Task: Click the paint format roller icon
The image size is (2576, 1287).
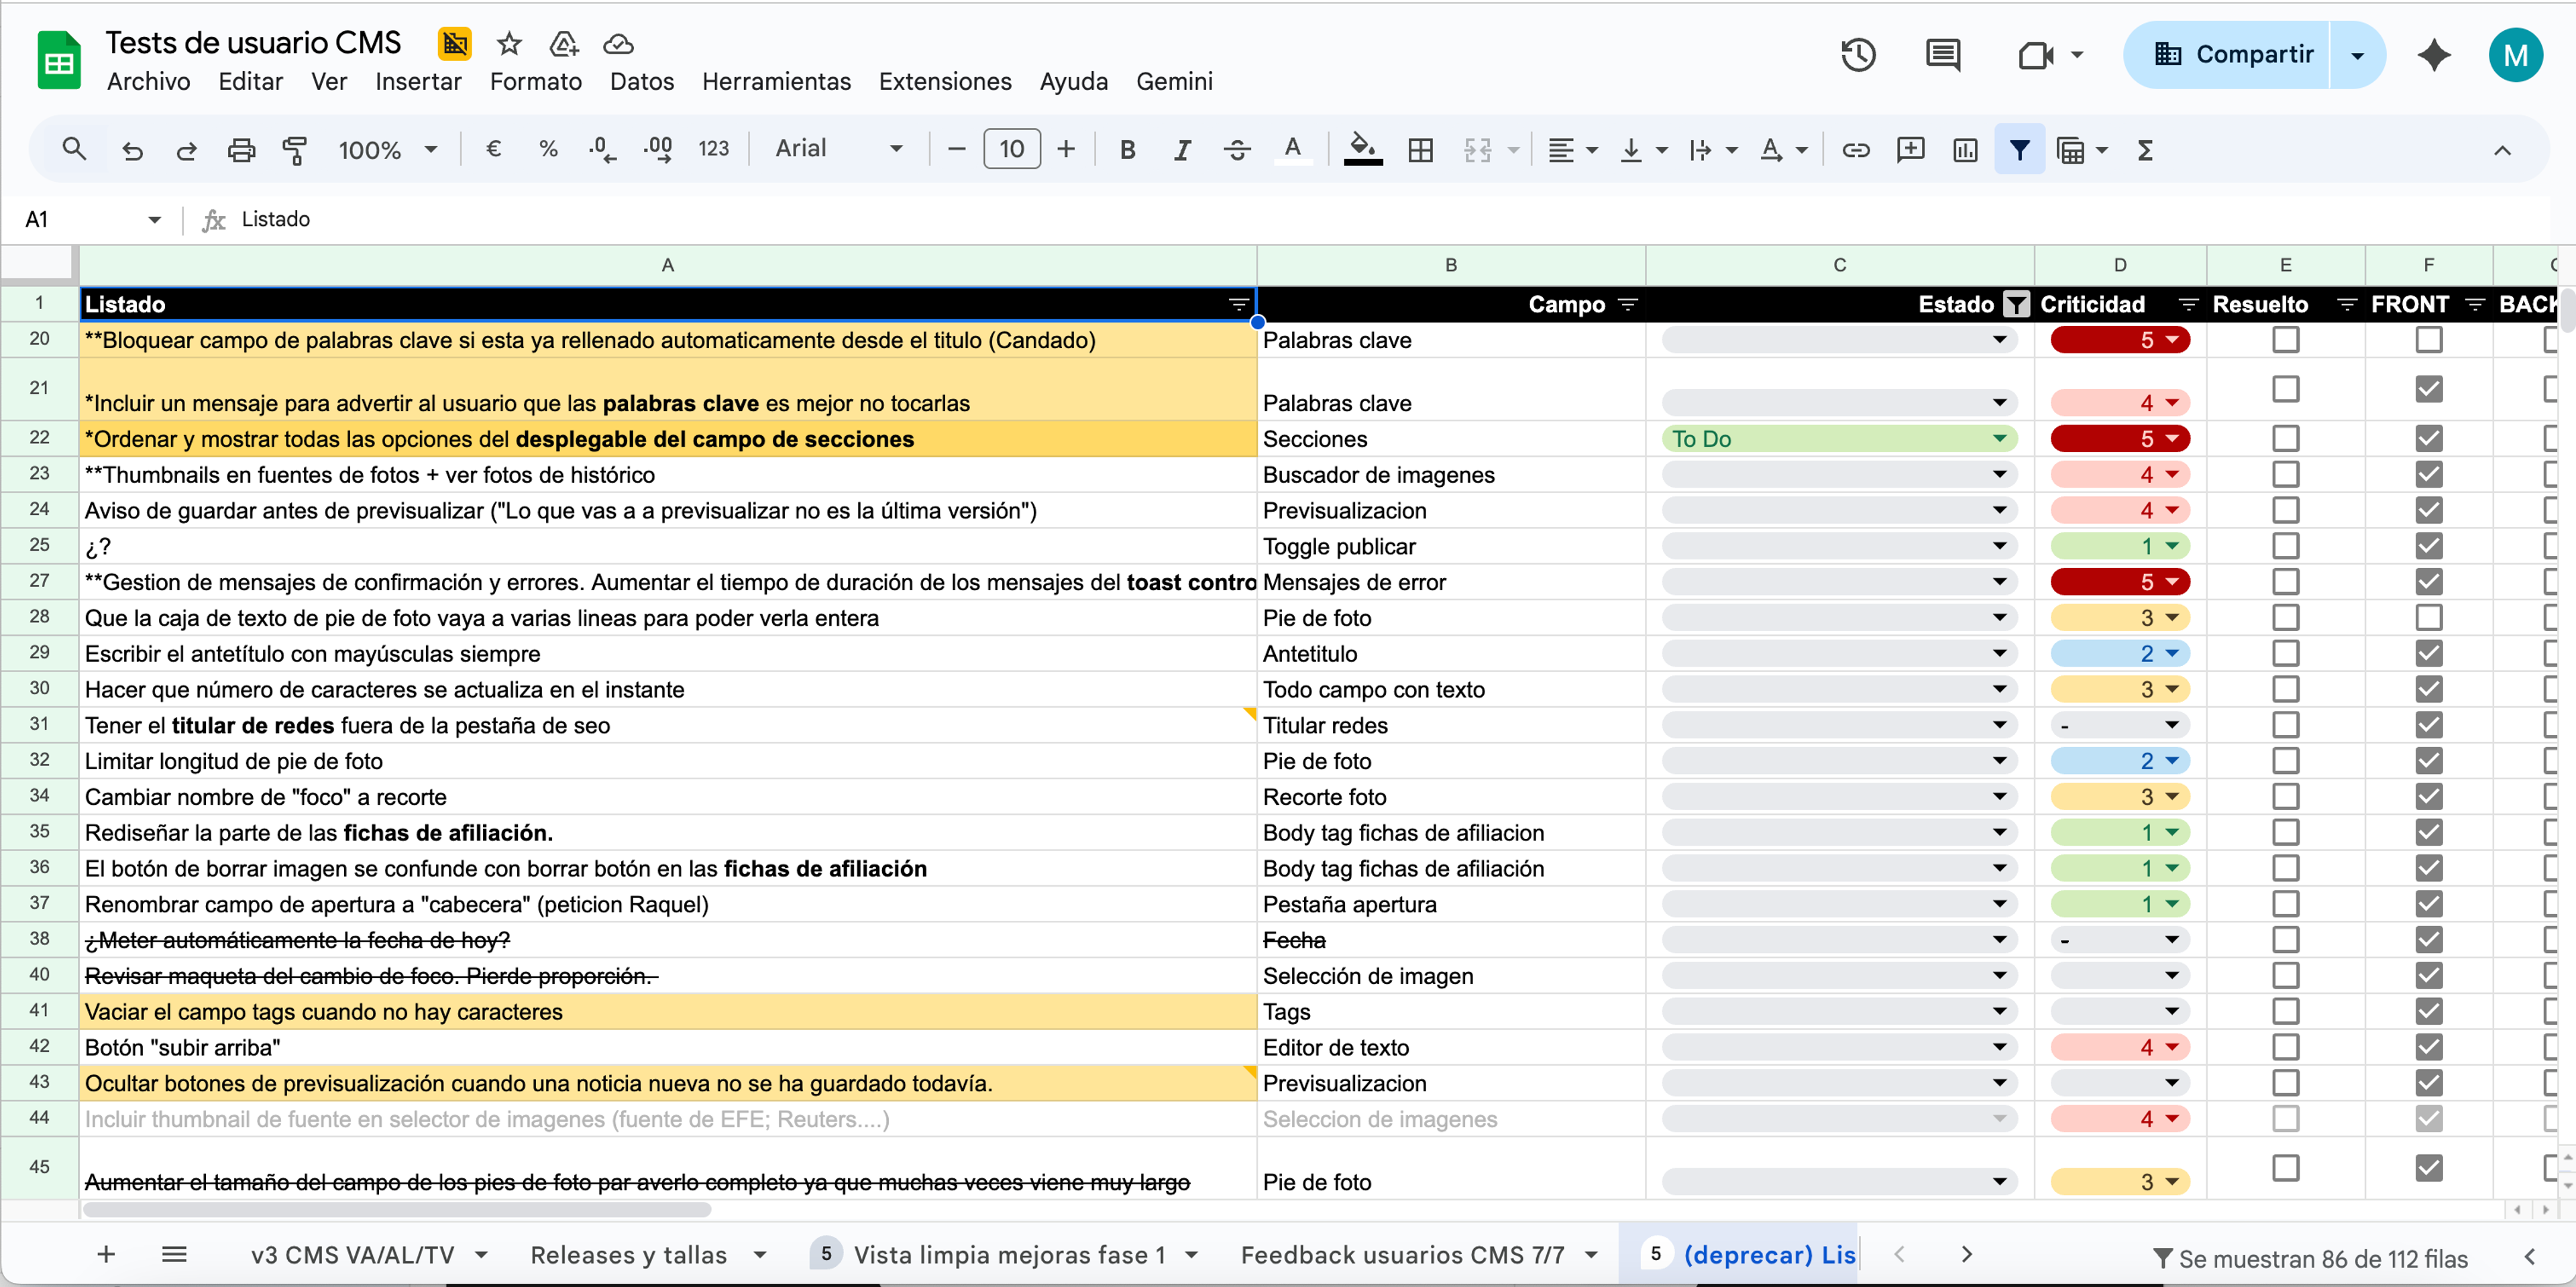Action: click(x=295, y=150)
